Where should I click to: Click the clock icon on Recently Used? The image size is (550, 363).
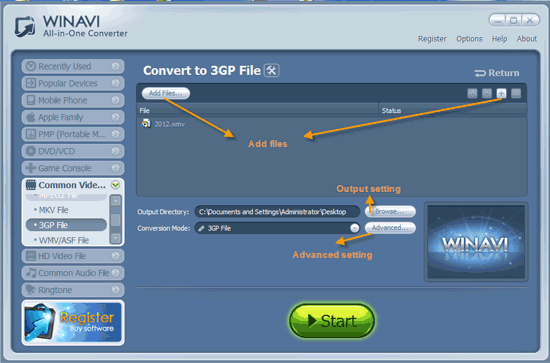pos(31,66)
